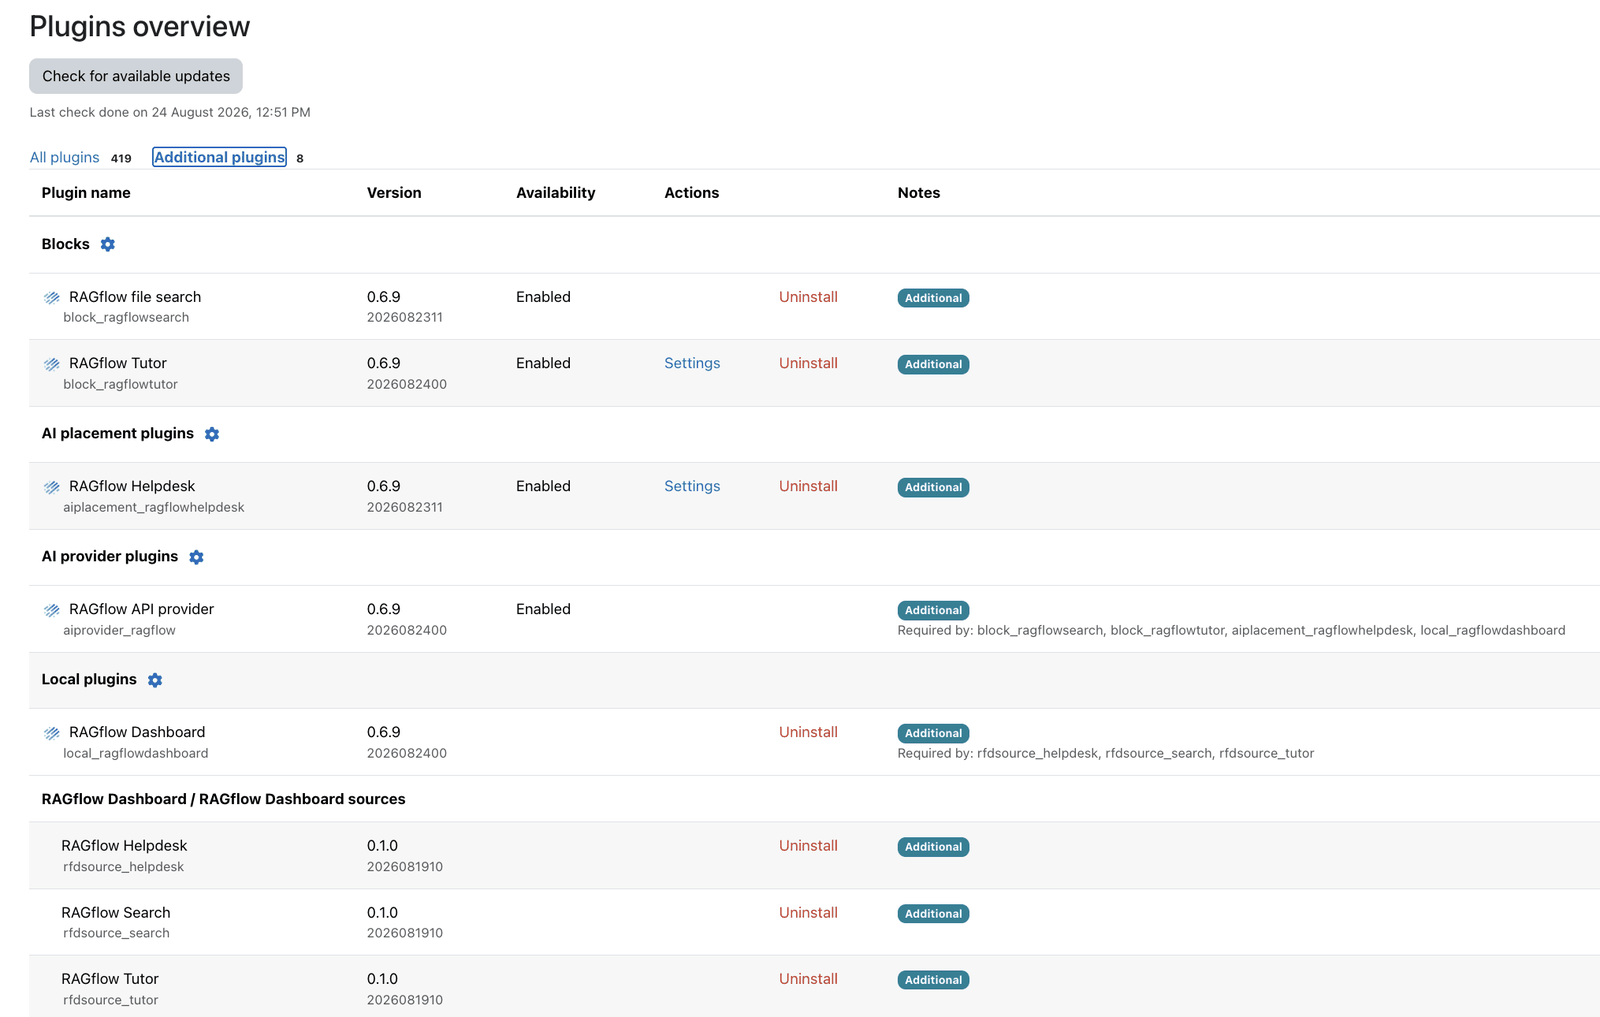Click the 'Local plugins' heading
Image resolution: width=1600 pixels, height=1017 pixels.
[89, 679]
